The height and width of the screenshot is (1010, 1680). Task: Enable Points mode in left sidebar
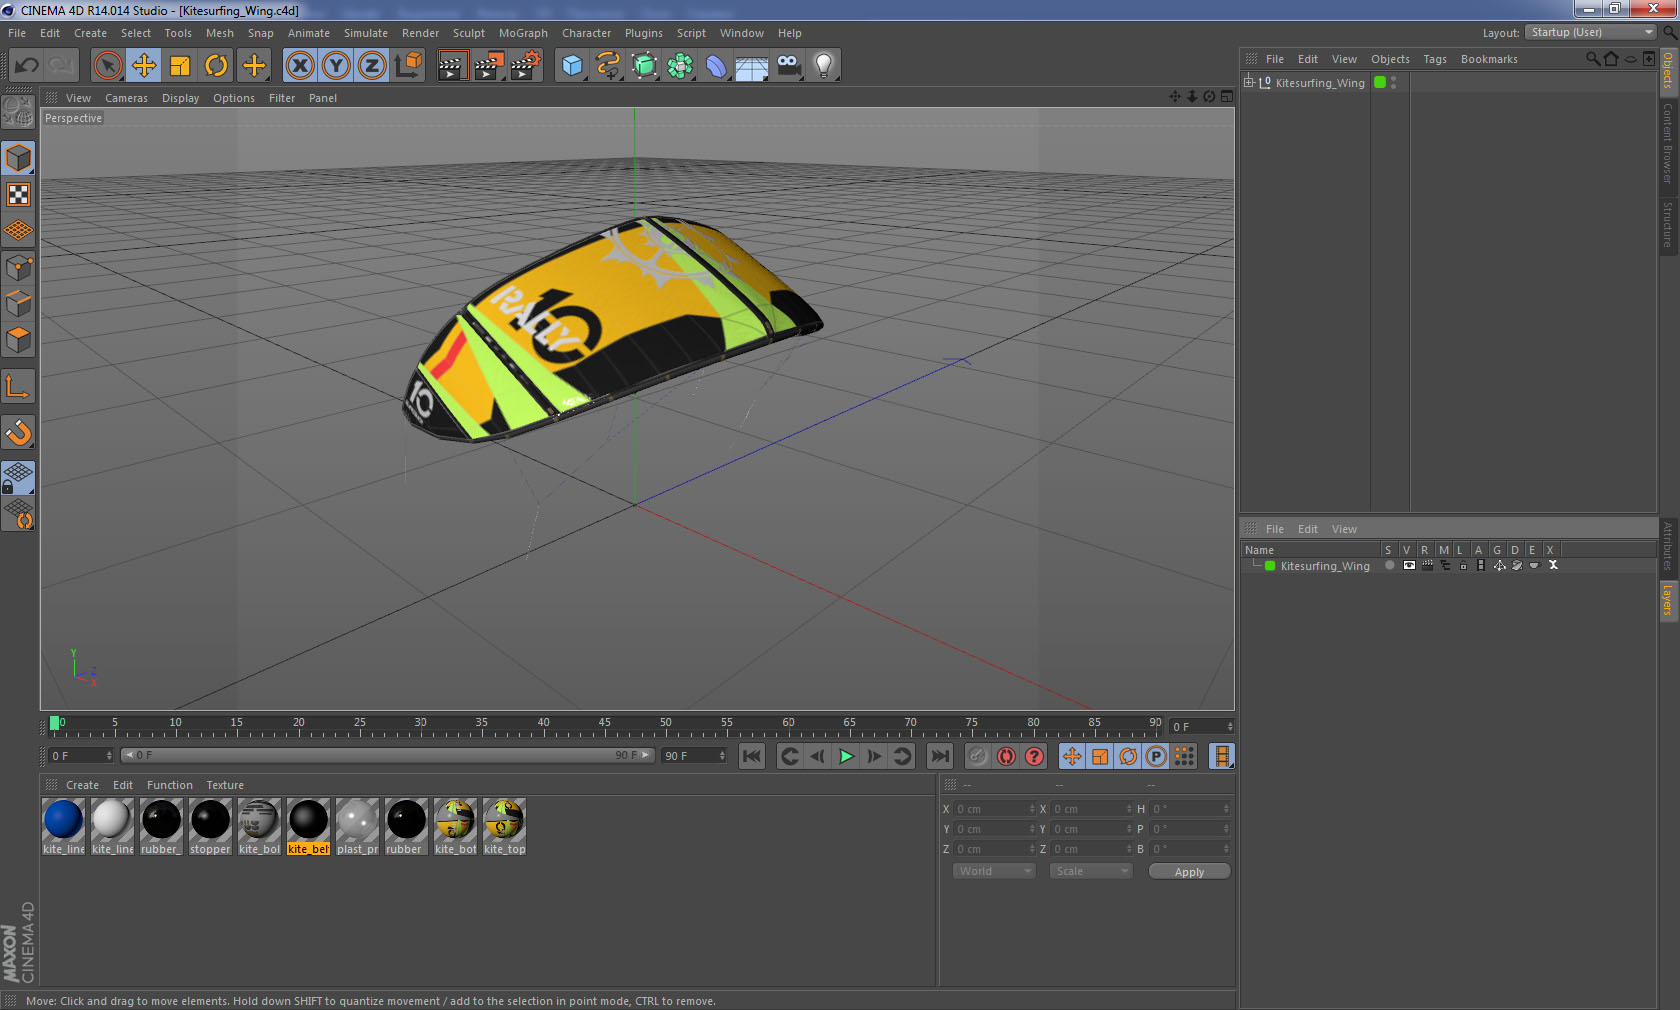tap(18, 267)
